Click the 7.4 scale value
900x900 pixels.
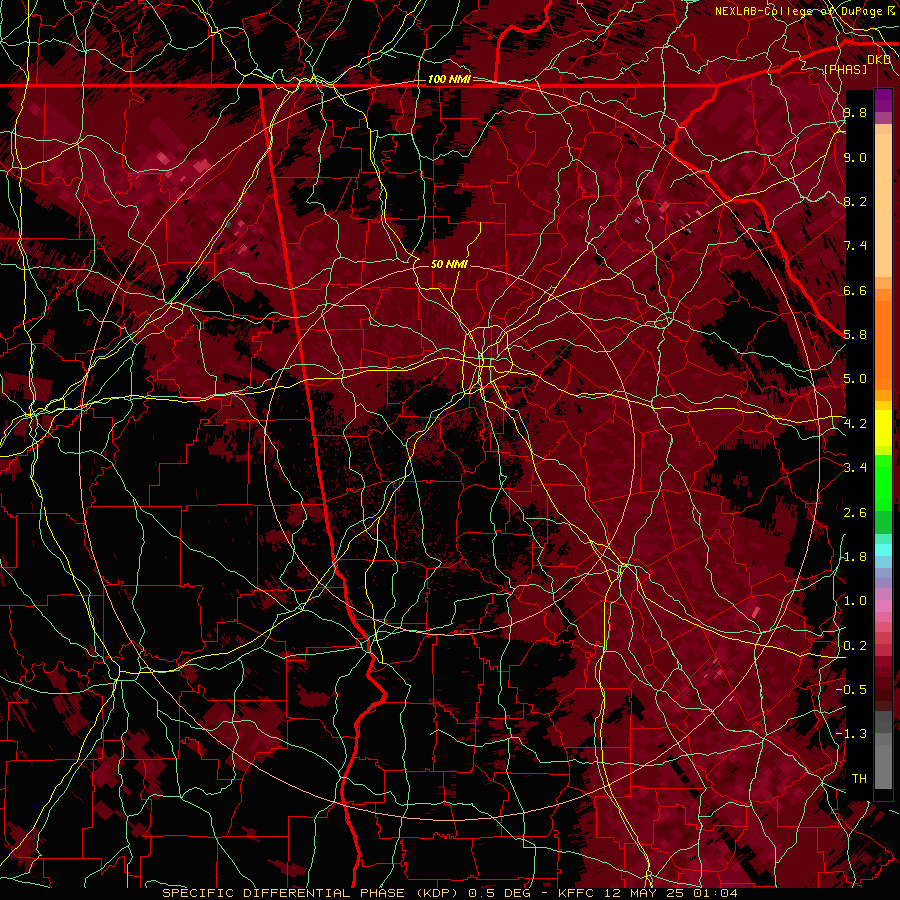(855, 246)
